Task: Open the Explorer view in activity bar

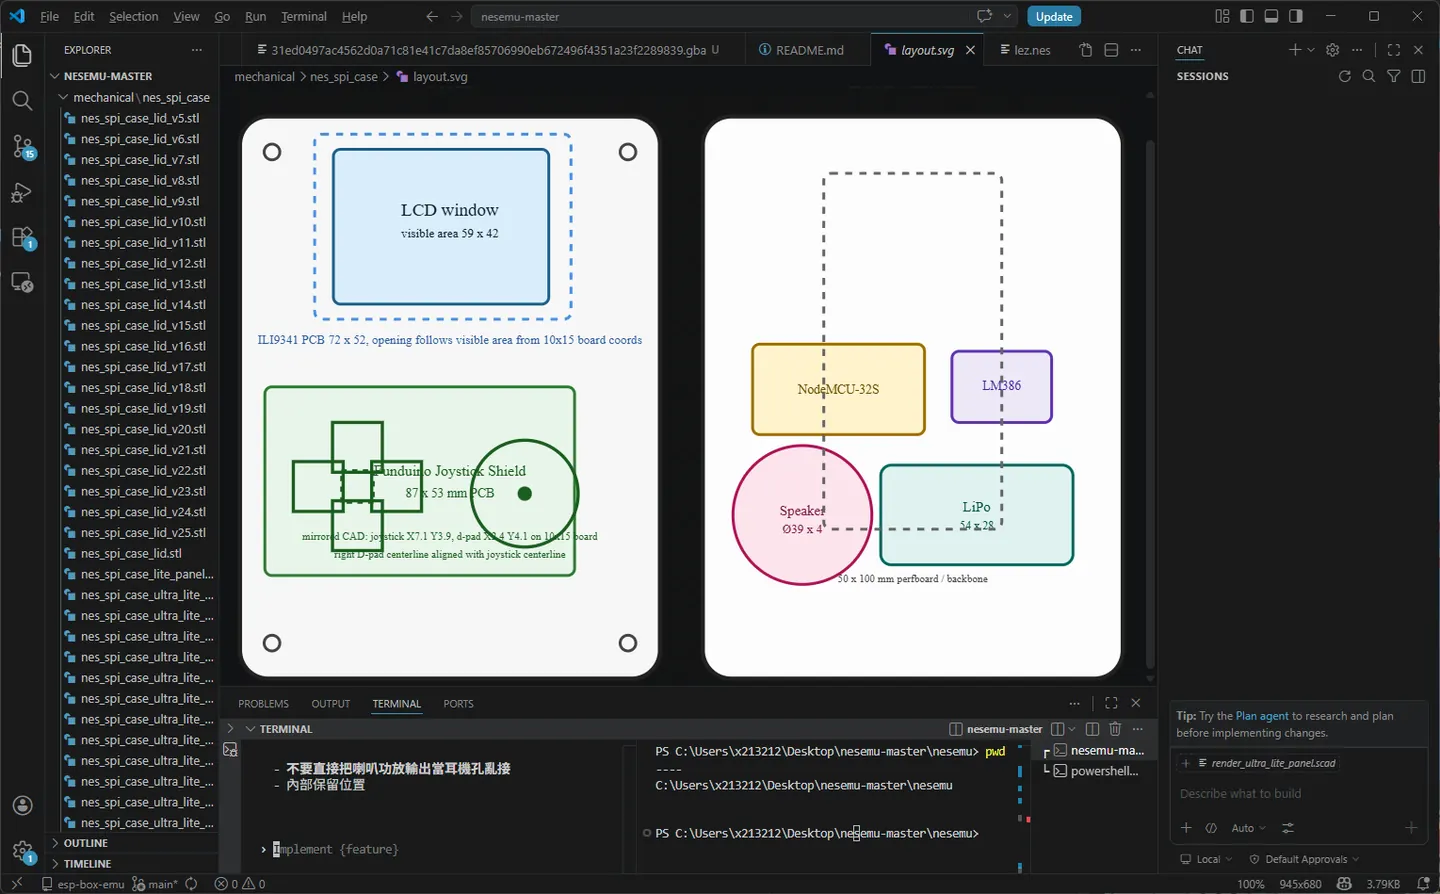Action: click(22, 55)
